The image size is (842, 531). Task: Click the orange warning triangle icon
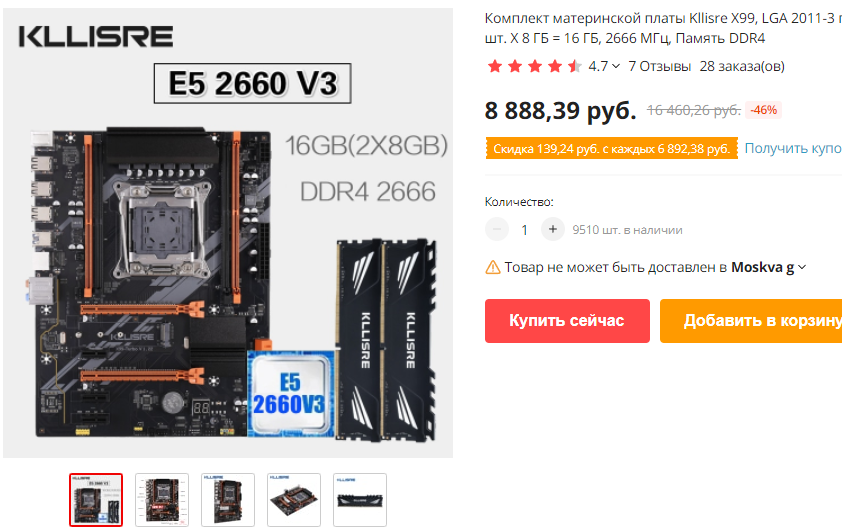pyautogui.click(x=492, y=267)
